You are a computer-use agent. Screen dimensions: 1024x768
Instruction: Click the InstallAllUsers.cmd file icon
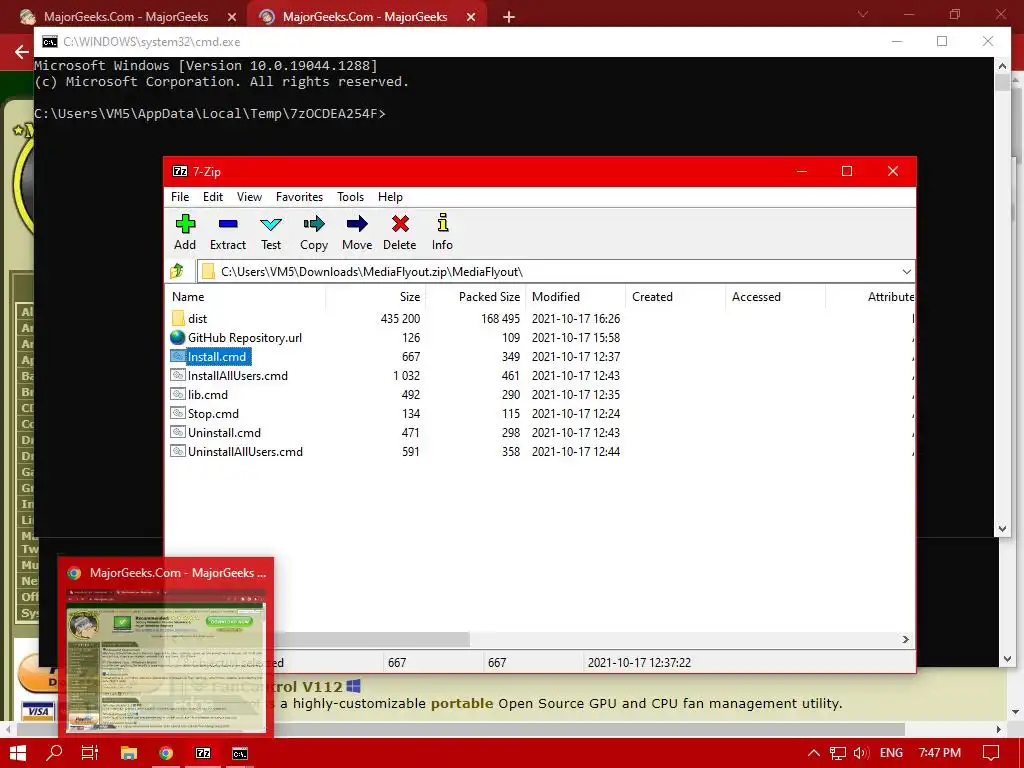(178, 376)
